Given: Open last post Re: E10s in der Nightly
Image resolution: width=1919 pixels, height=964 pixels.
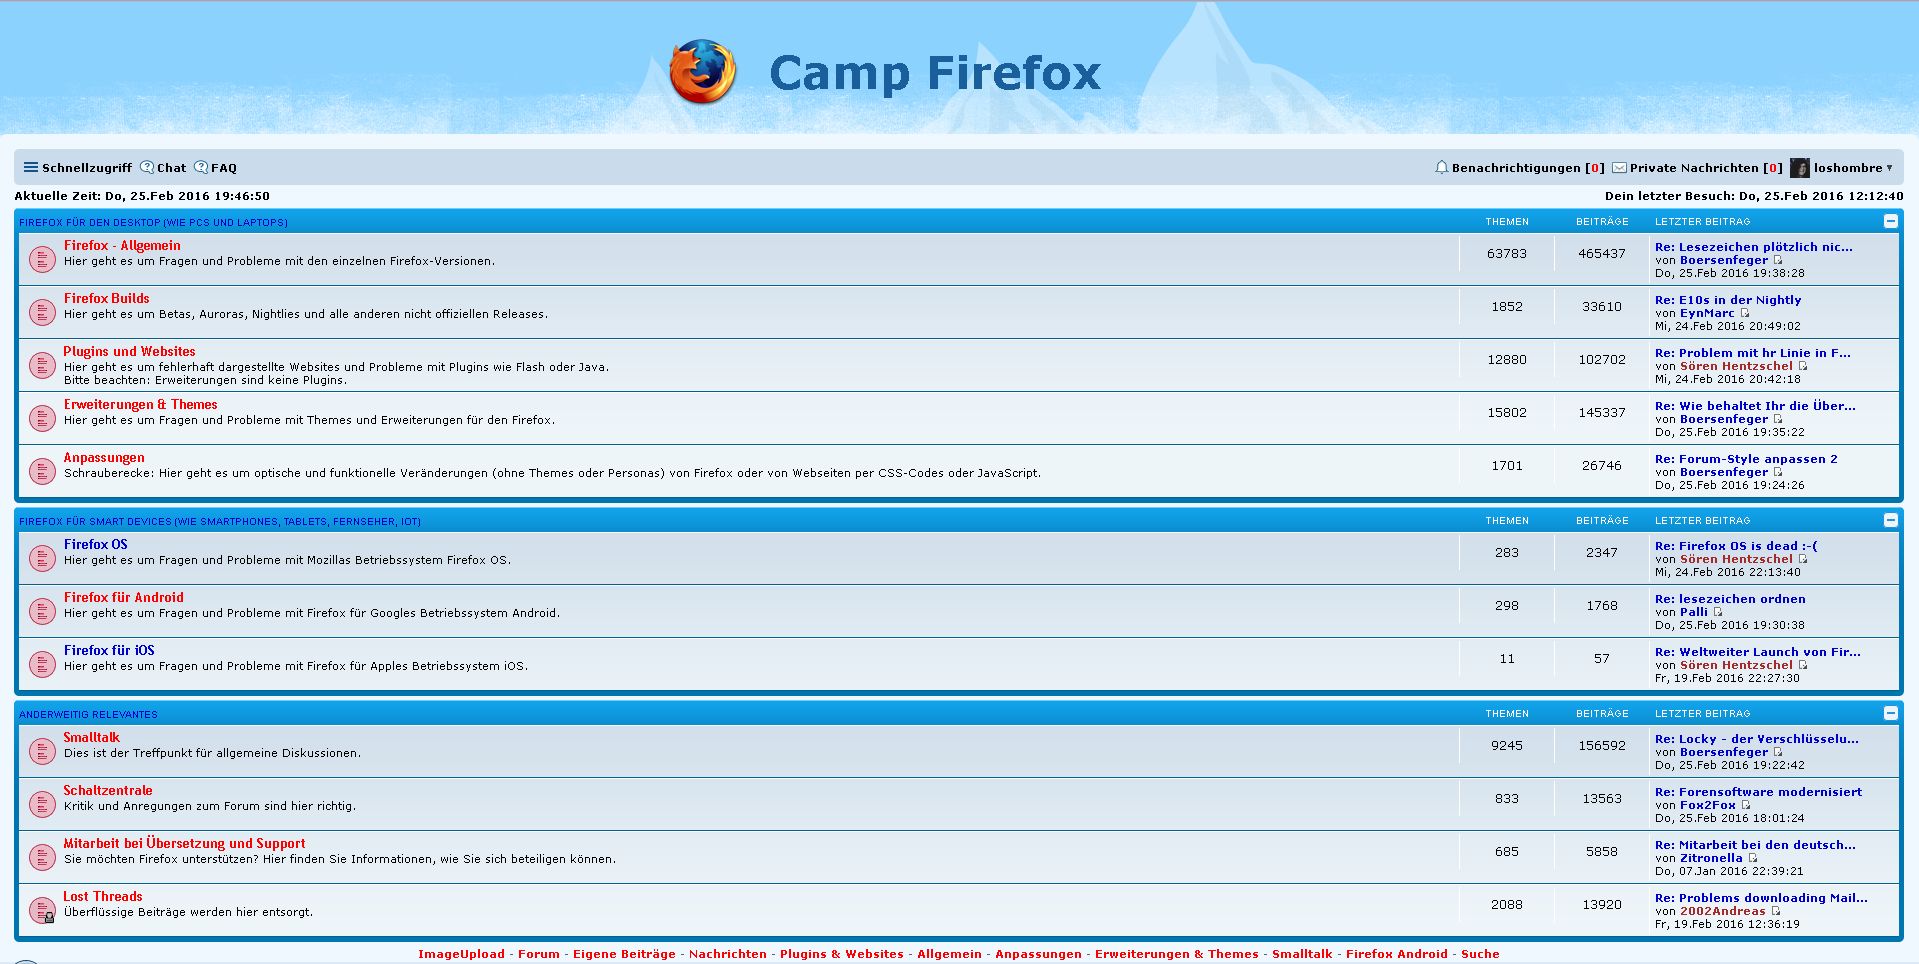Looking at the screenshot, I should [x=1728, y=300].
